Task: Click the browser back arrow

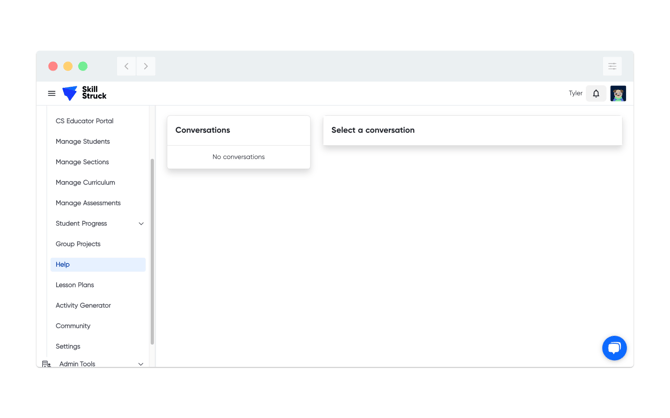Action: click(126, 66)
